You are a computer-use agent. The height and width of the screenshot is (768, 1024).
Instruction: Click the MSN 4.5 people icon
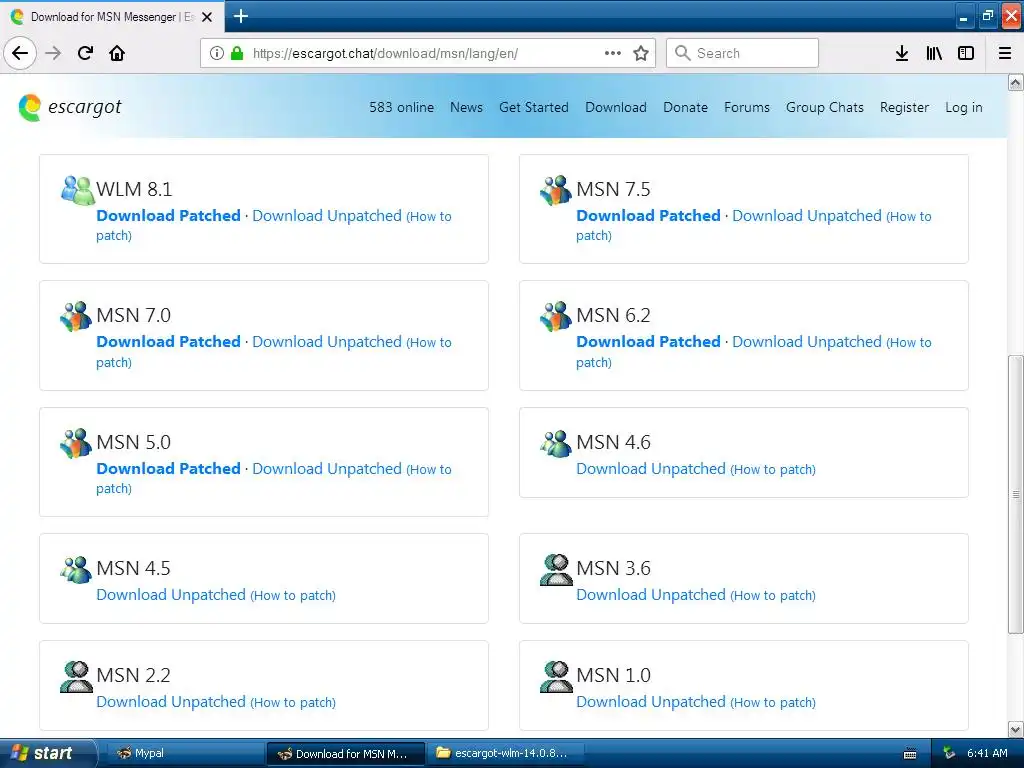[76, 569]
